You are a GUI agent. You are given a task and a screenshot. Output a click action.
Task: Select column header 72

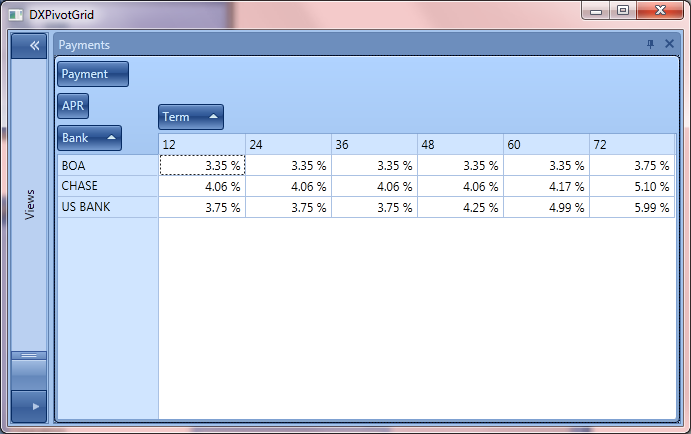pos(632,145)
